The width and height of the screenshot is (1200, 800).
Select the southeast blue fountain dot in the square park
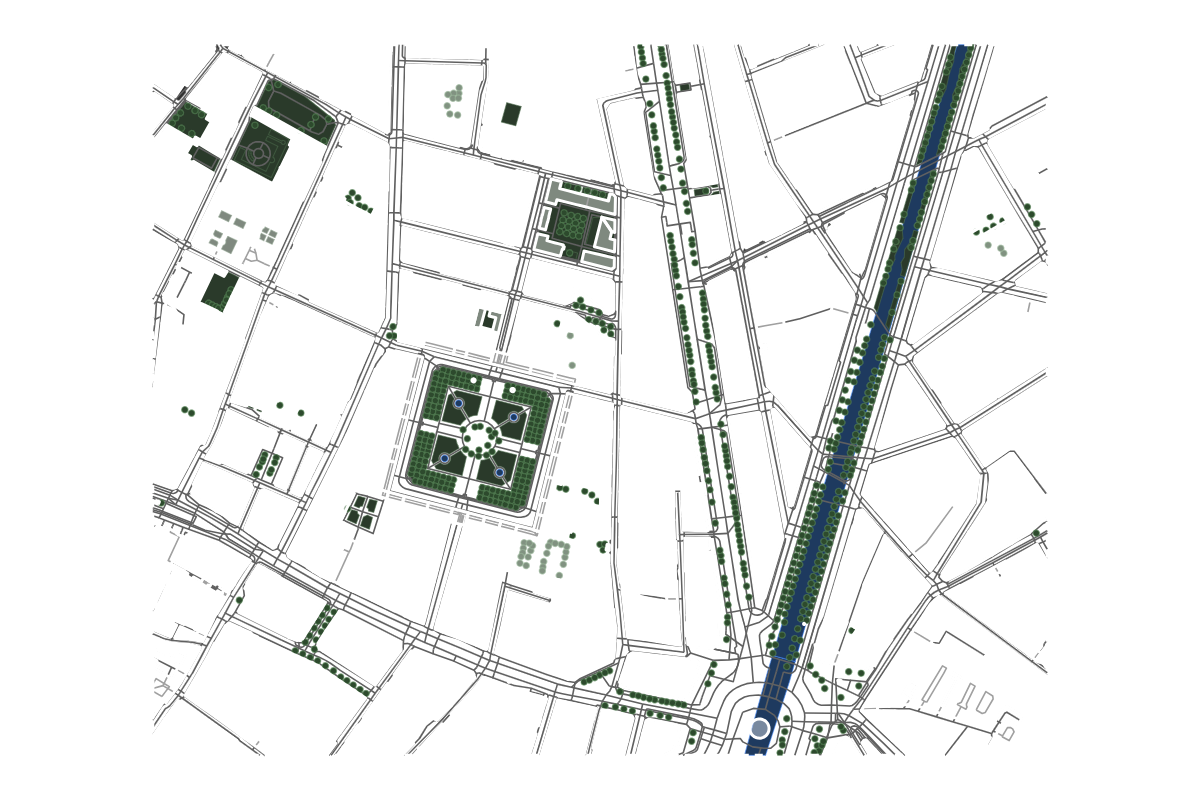(x=500, y=472)
